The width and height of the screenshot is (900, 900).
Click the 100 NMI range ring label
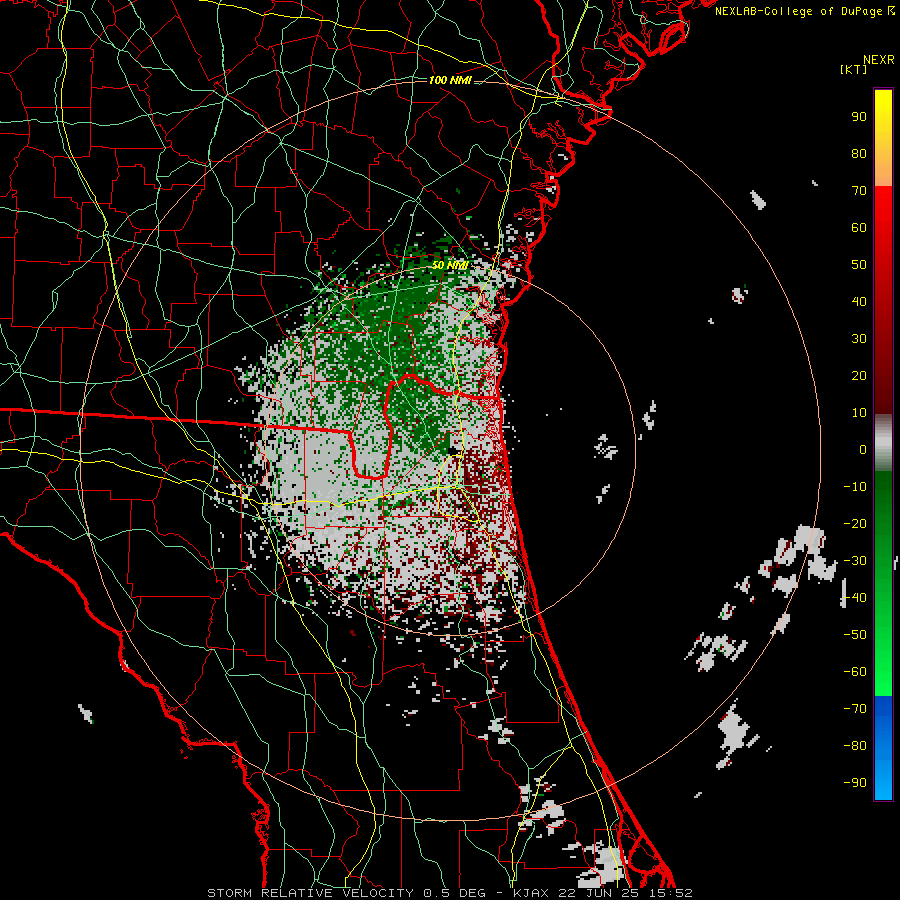(451, 80)
